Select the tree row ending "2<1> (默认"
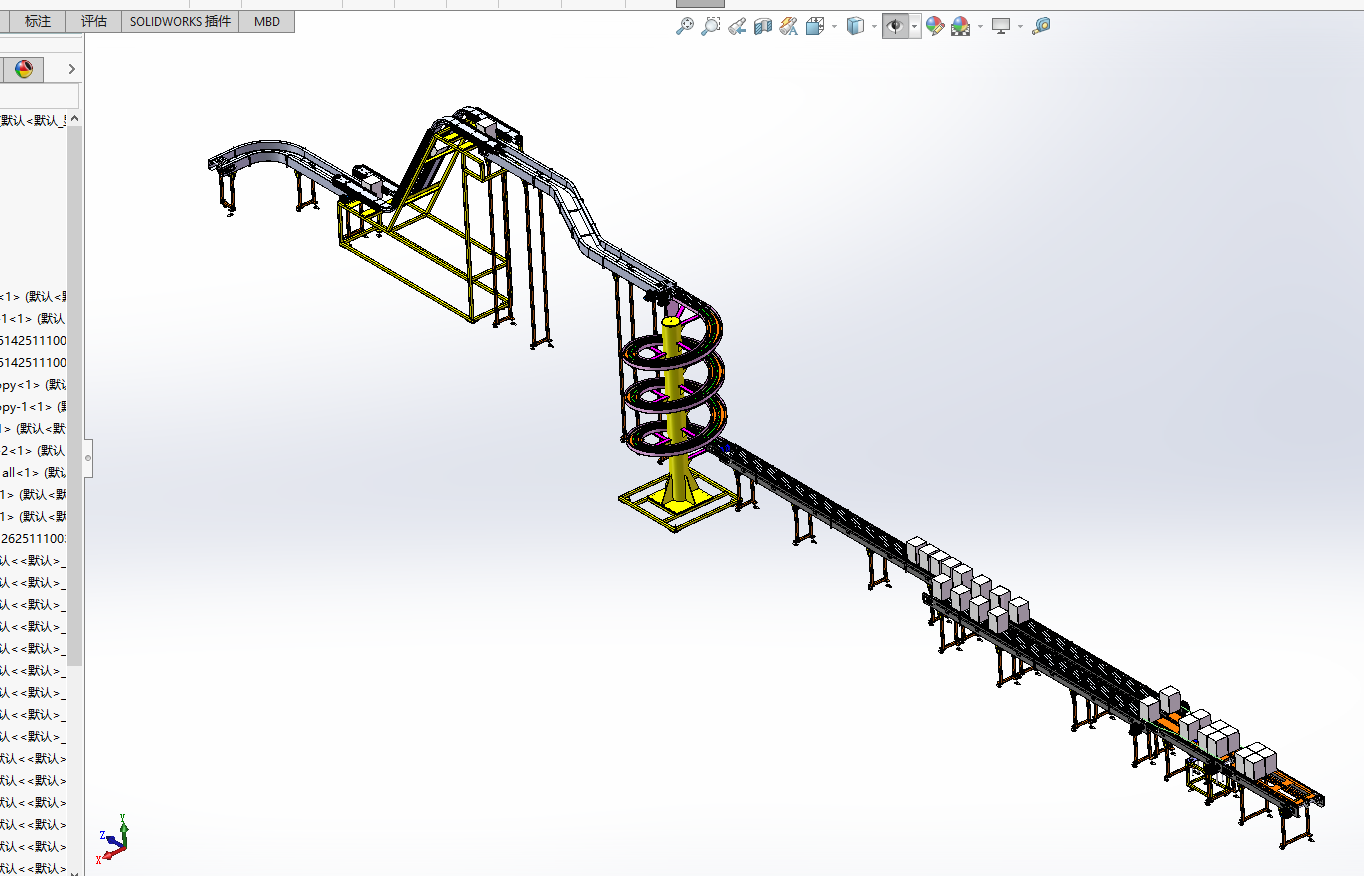Viewport: 1364px width, 876px height. pyautogui.click(x=34, y=450)
